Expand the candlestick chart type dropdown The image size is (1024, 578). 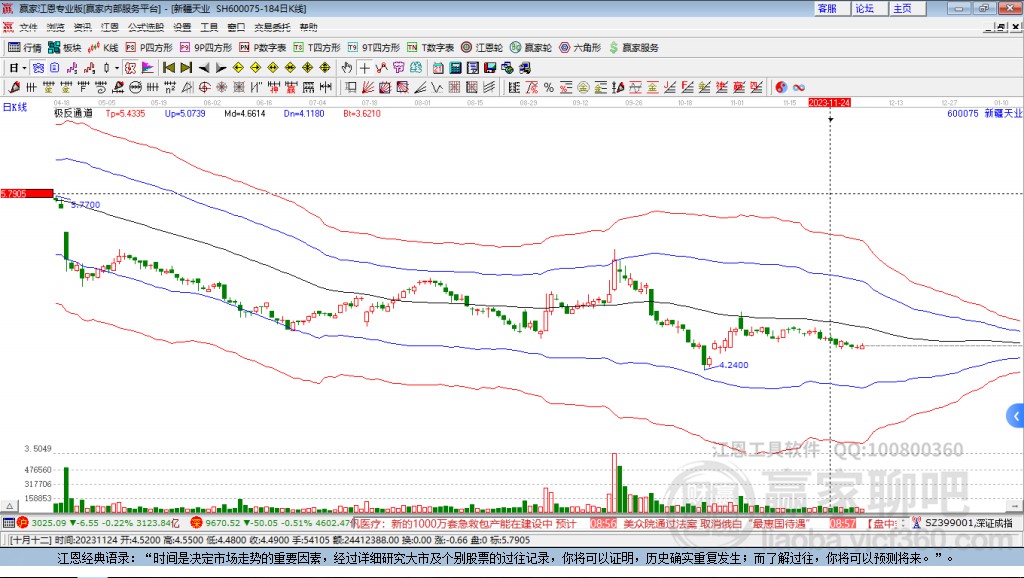[x=117, y=68]
